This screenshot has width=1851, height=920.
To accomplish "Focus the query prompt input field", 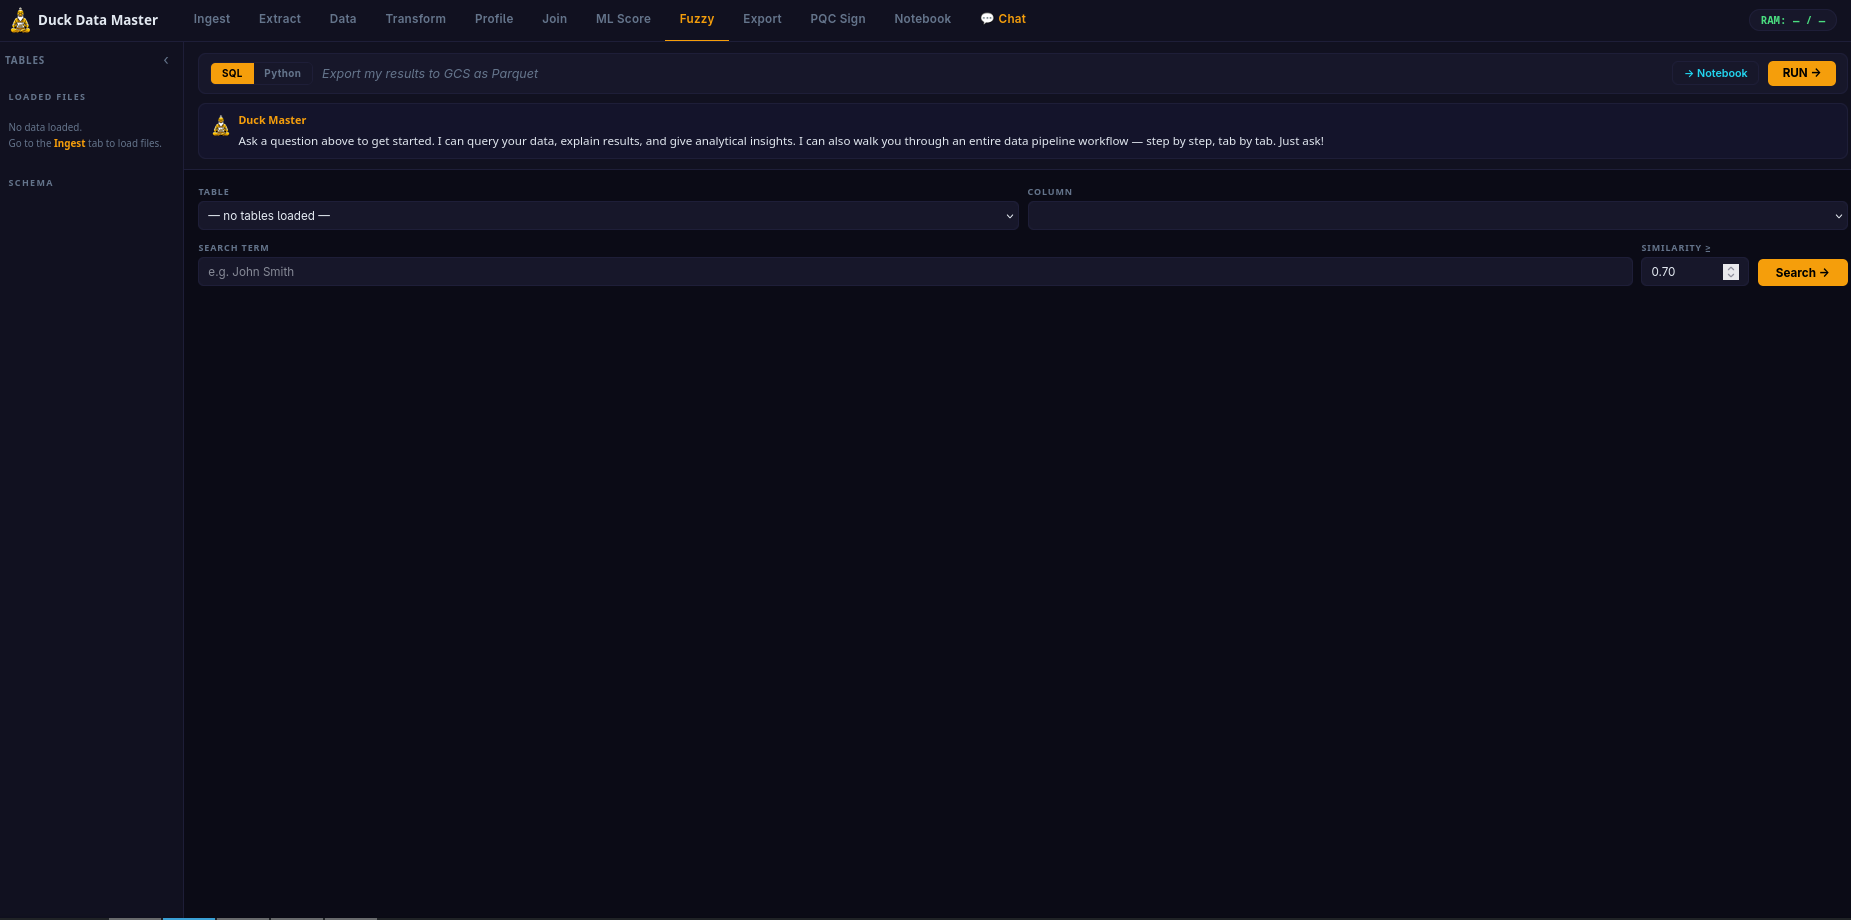I will pos(990,73).
